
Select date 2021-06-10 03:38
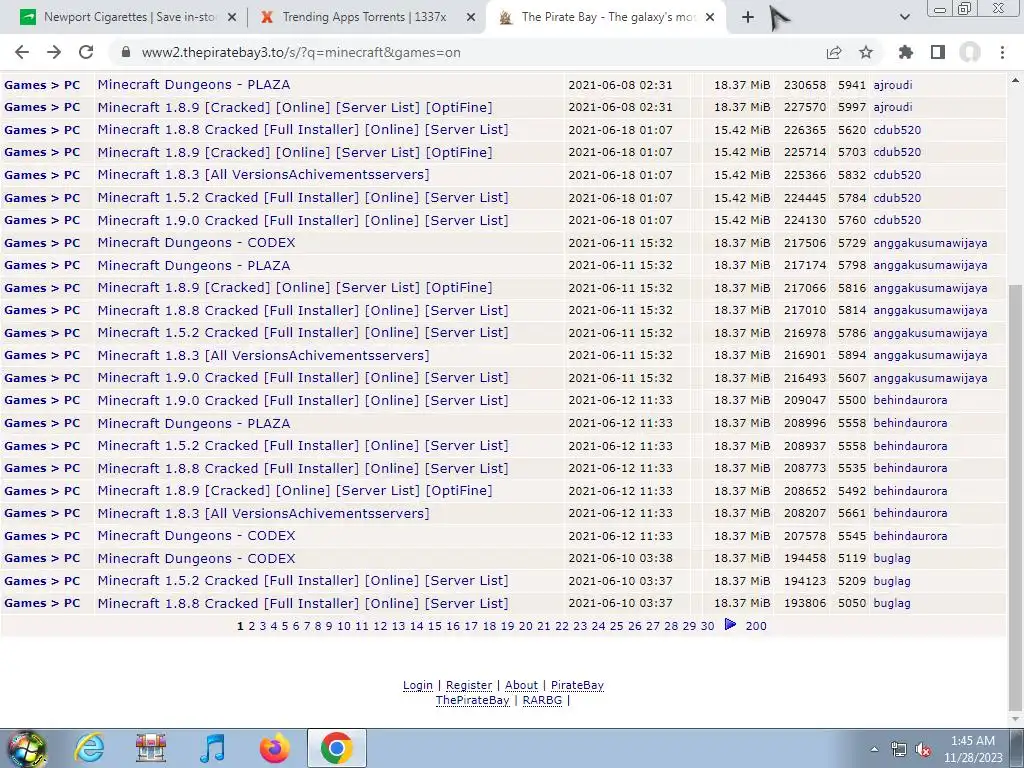tap(620, 558)
